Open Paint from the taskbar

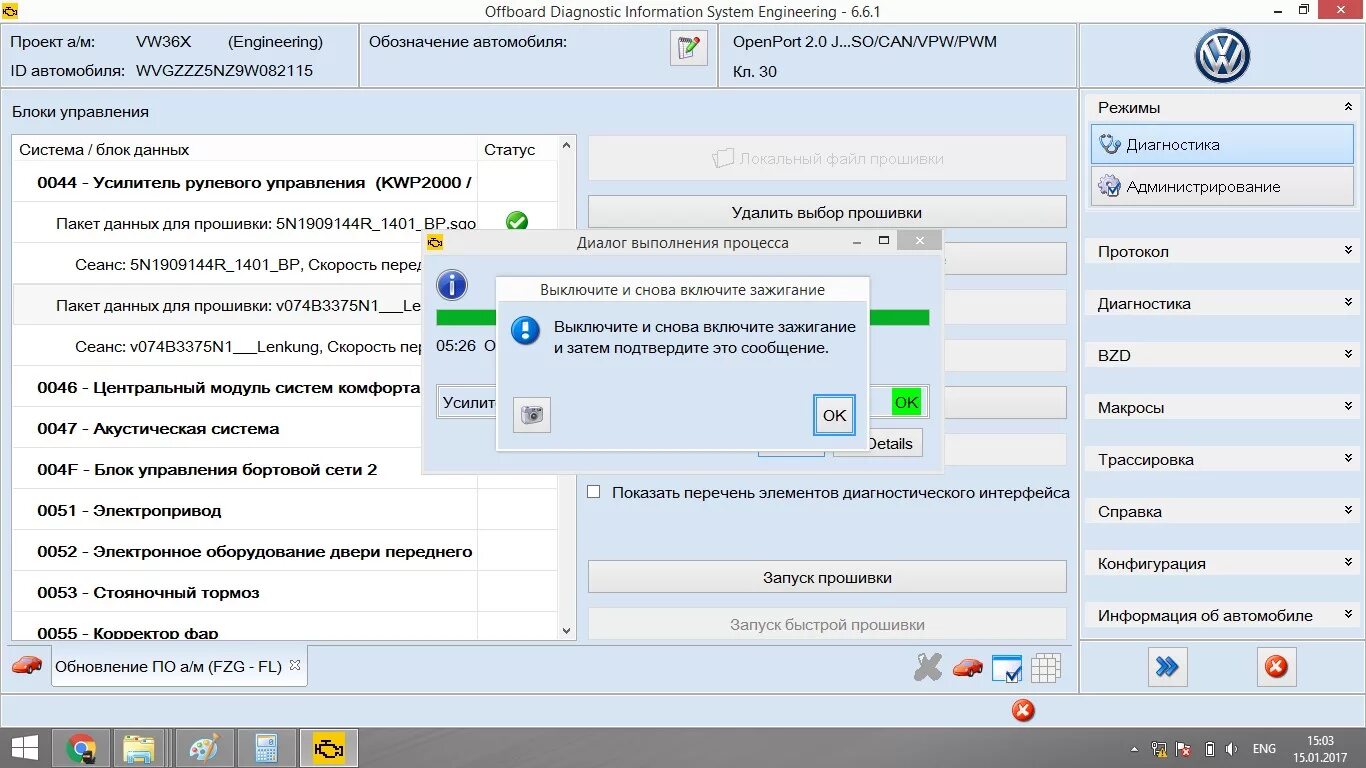(204, 748)
